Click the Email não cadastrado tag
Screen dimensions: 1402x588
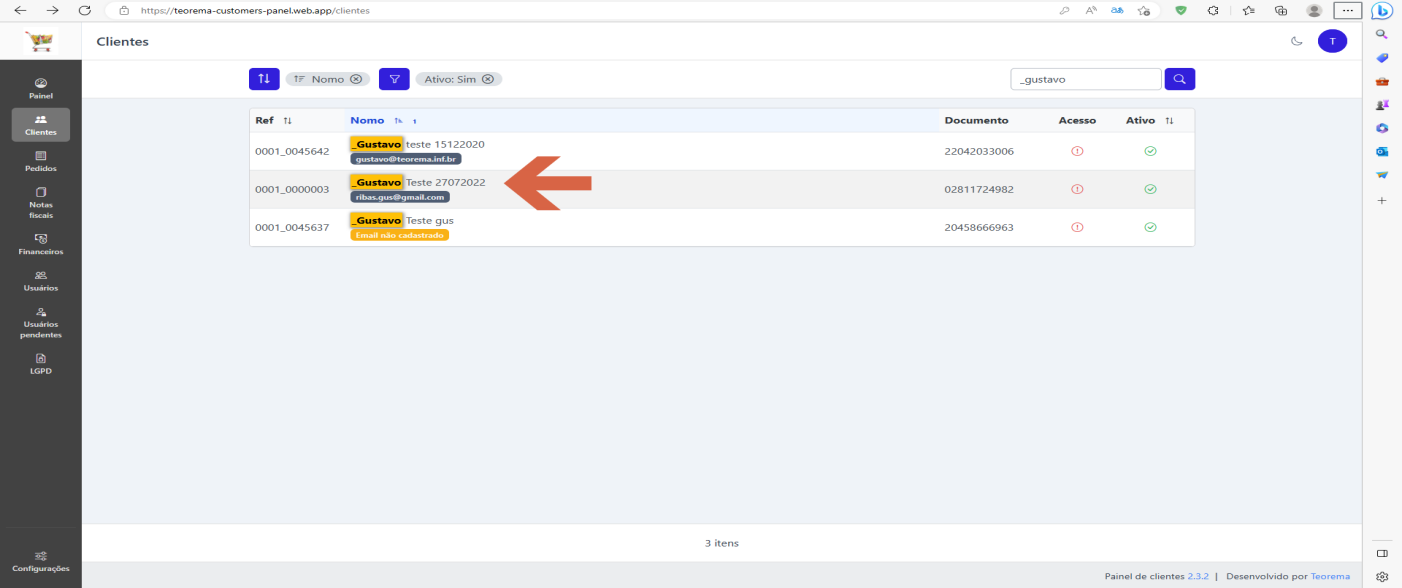coord(400,235)
